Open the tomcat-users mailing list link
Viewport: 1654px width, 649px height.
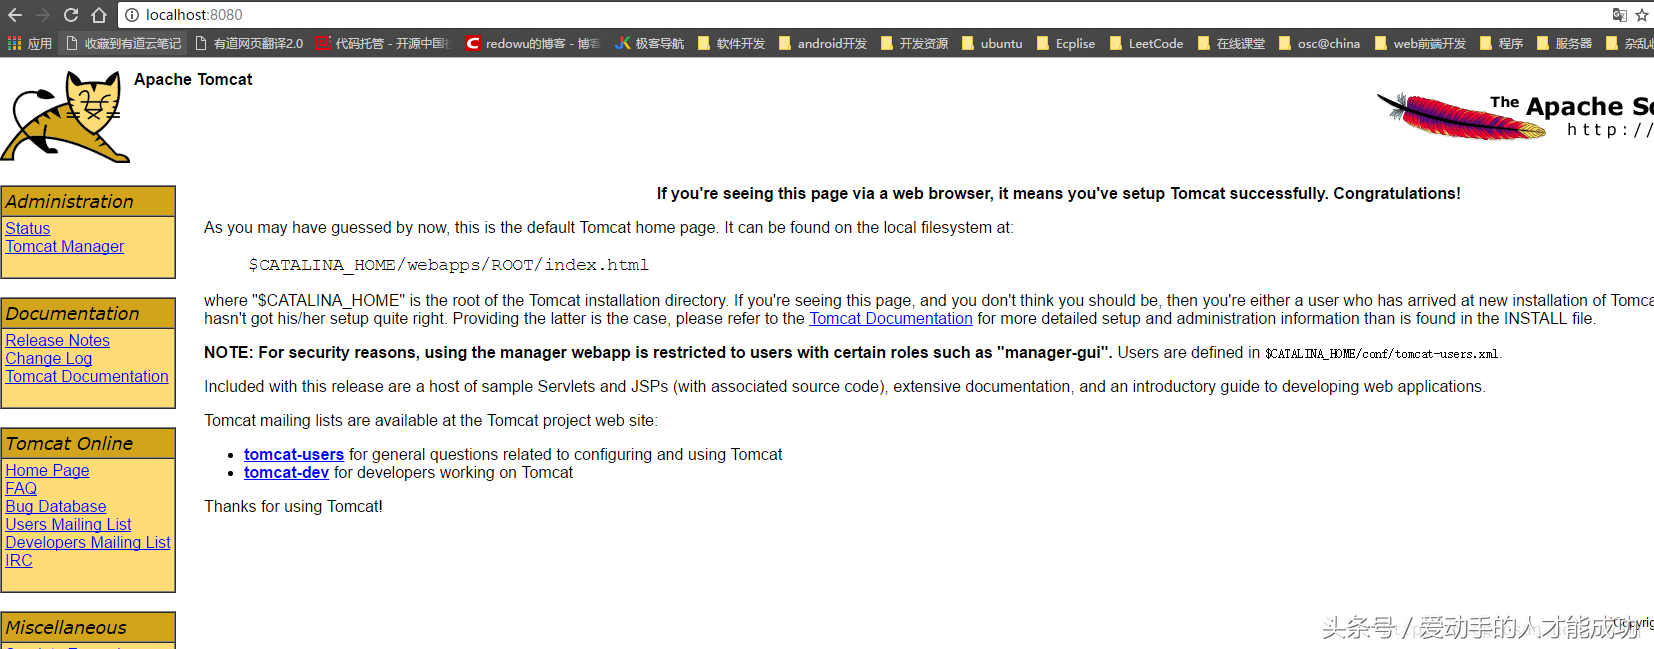294,455
